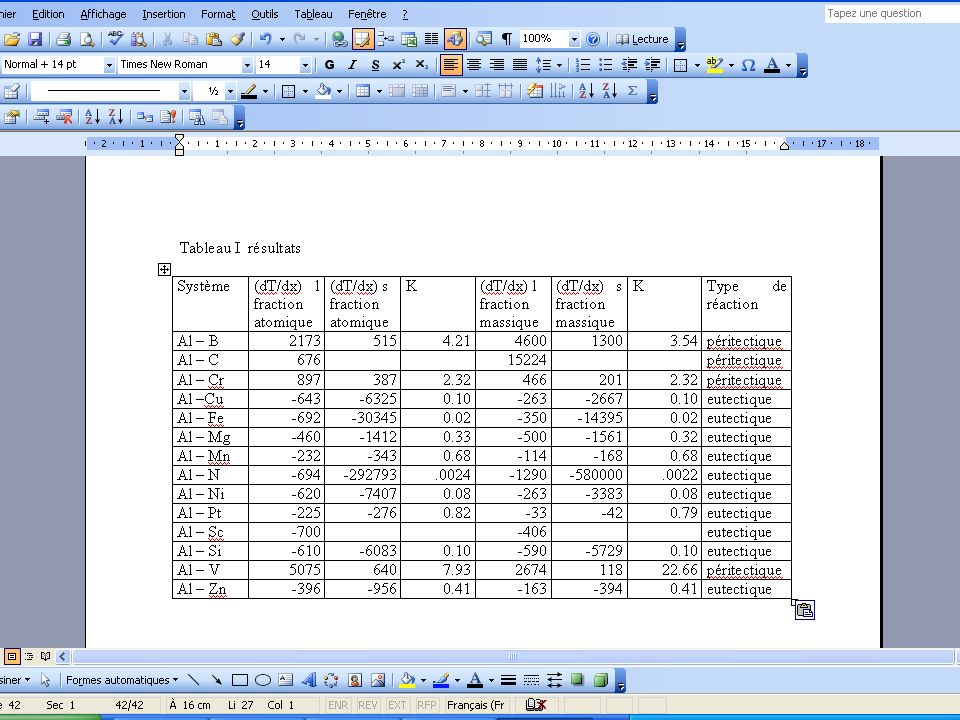Image resolution: width=960 pixels, height=720 pixels.
Task: Open the Formes automatiques dropdown
Action: pos(122,680)
